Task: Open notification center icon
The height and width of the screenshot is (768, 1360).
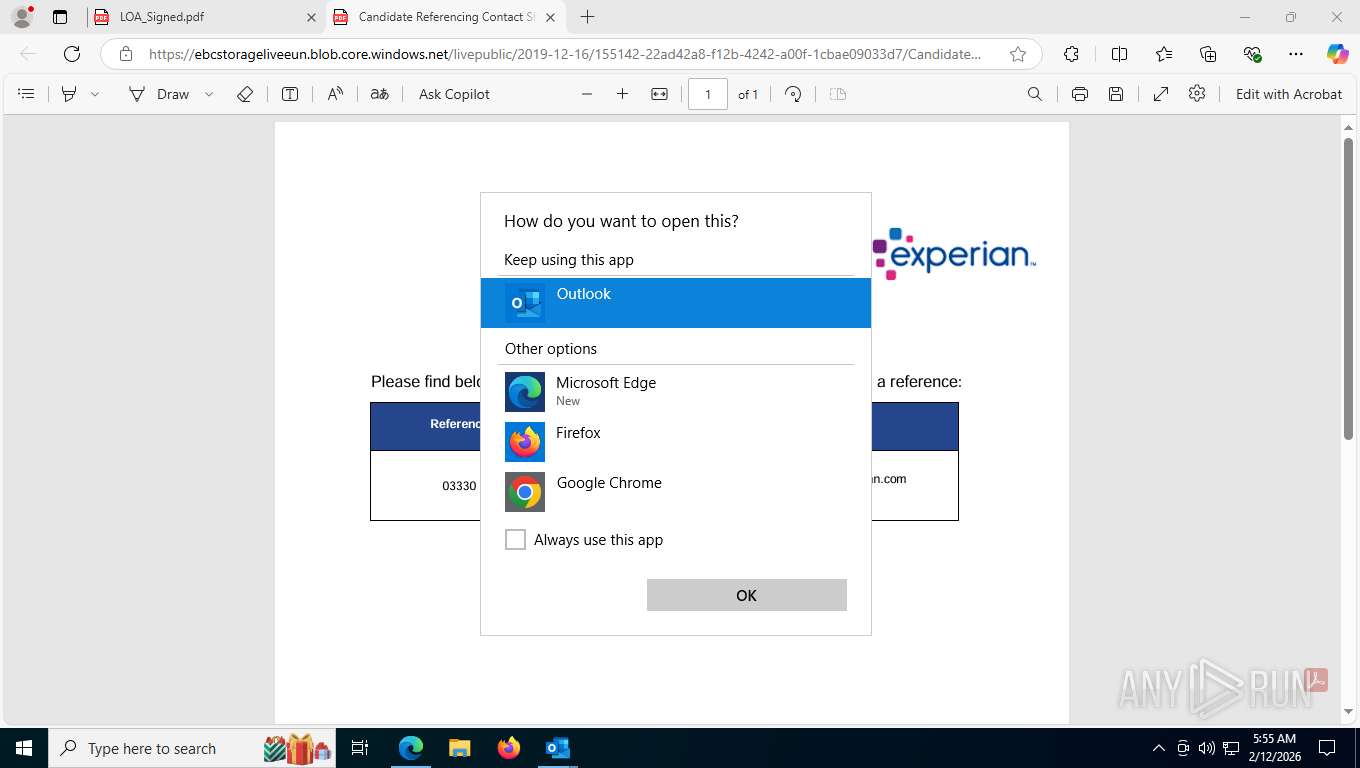Action: 1327,748
